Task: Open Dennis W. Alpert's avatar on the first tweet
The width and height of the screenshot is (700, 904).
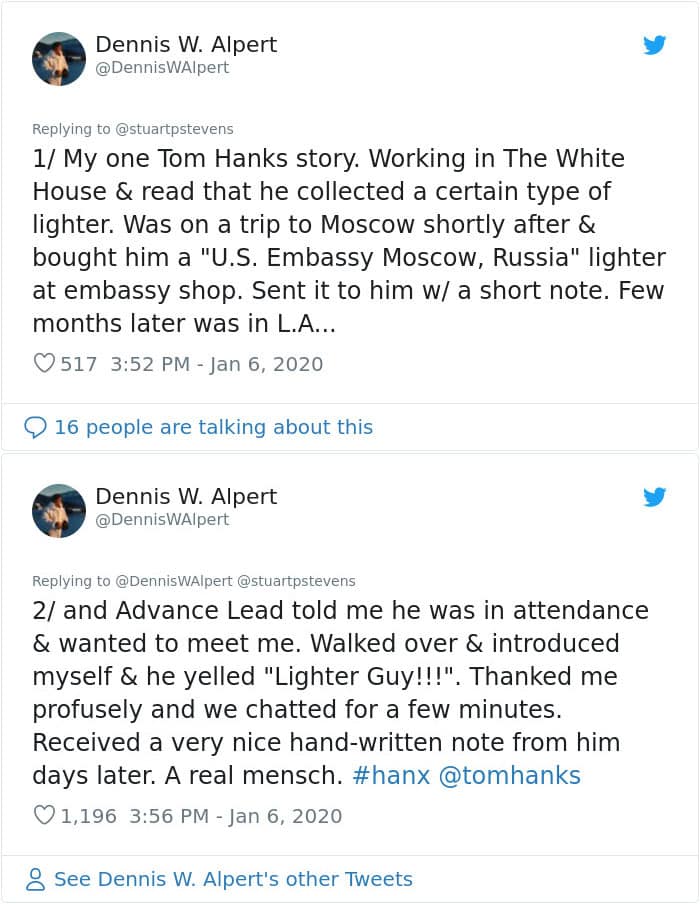Action: pyautogui.click(x=59, y=59)
